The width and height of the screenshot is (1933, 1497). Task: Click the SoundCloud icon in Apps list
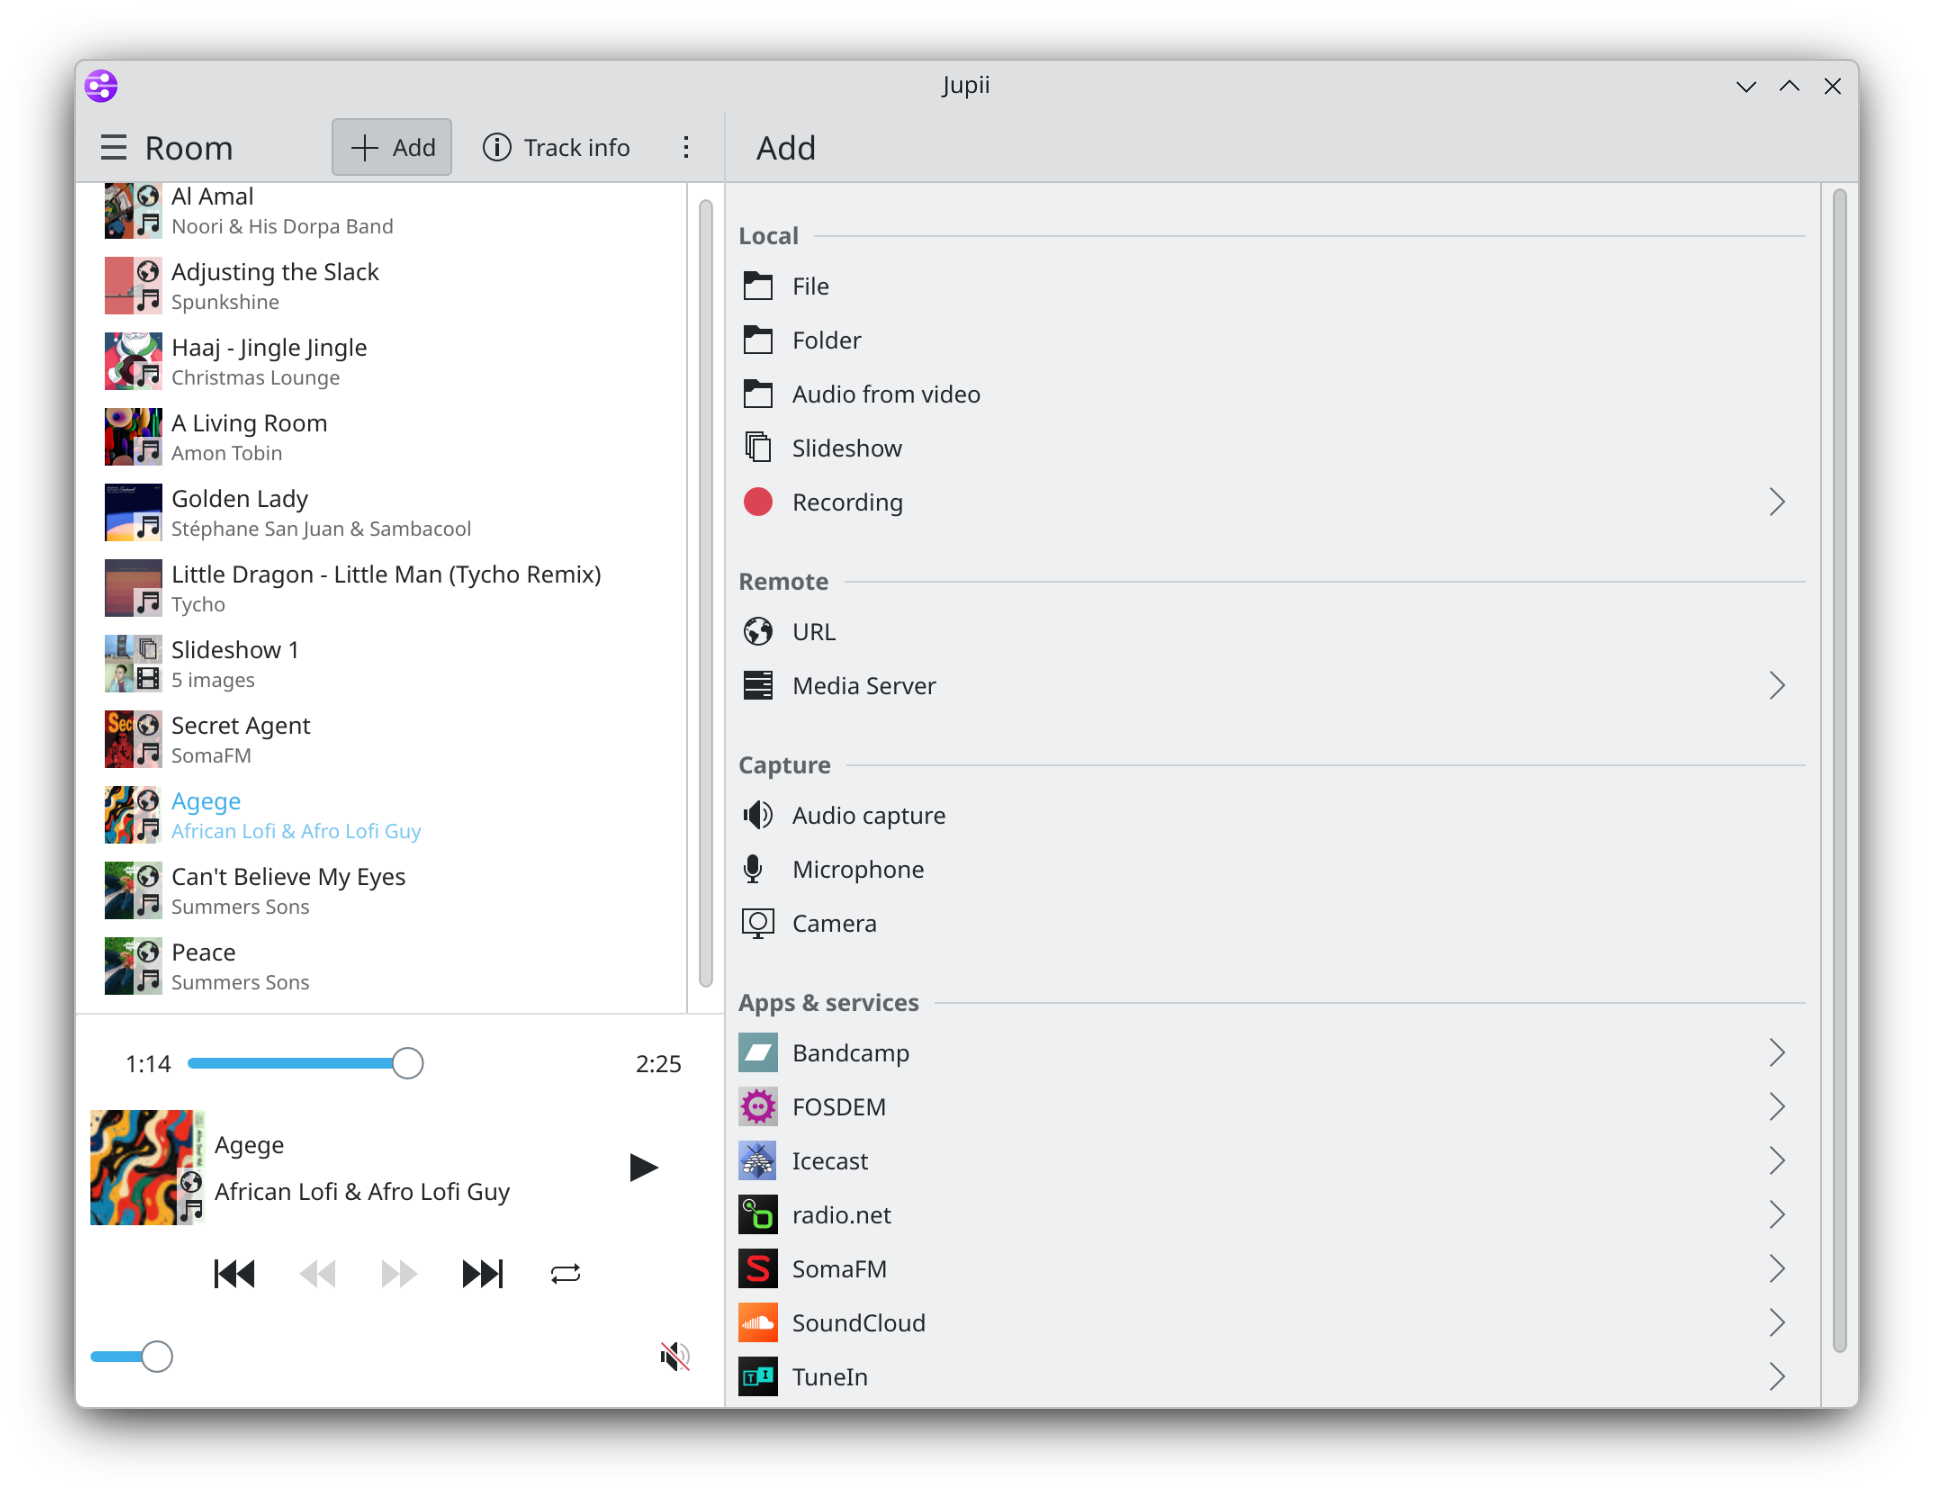click(x=758, y=1323)
